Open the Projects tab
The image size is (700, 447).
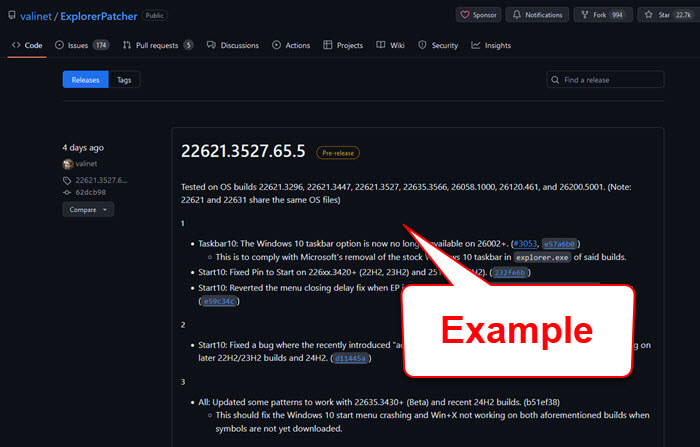point(343,45)
